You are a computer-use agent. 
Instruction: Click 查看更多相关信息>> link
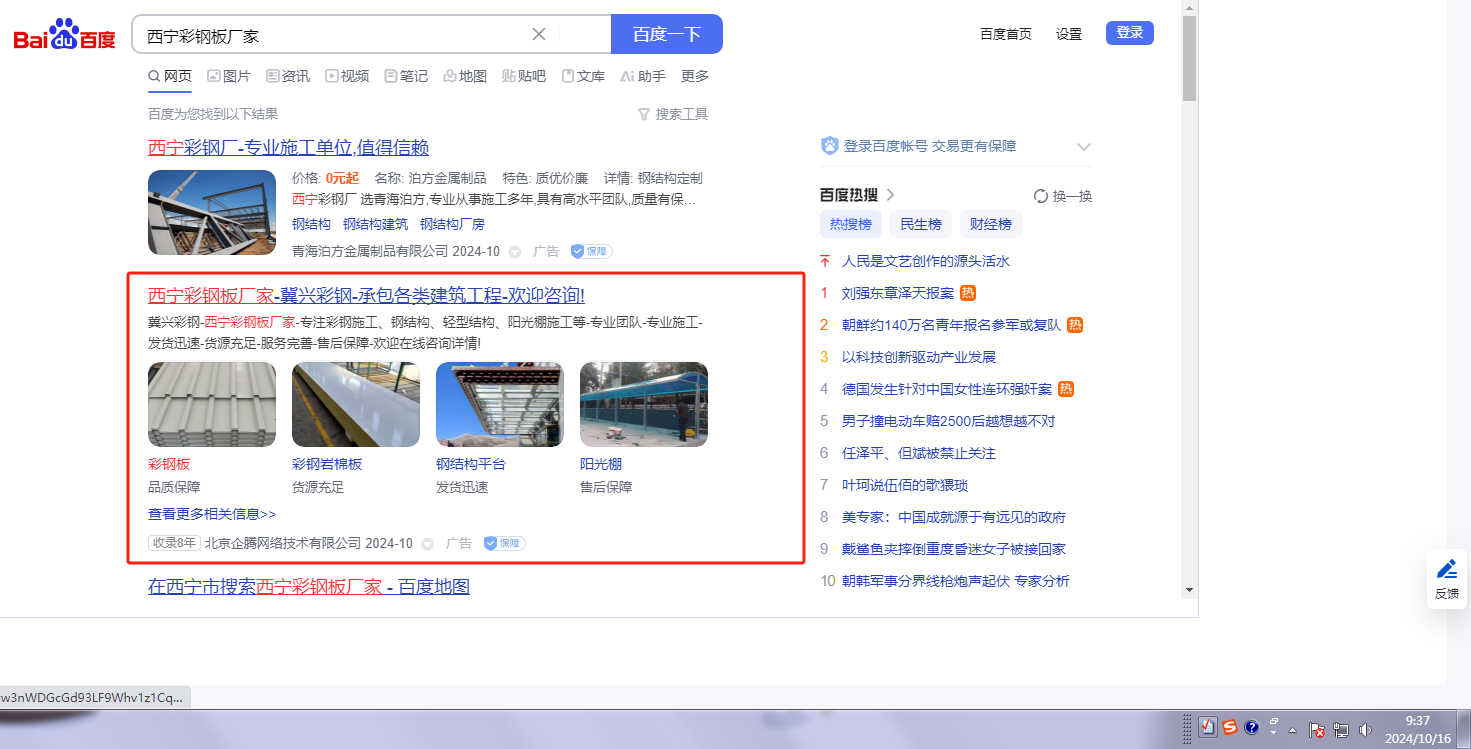coord(212,514)
